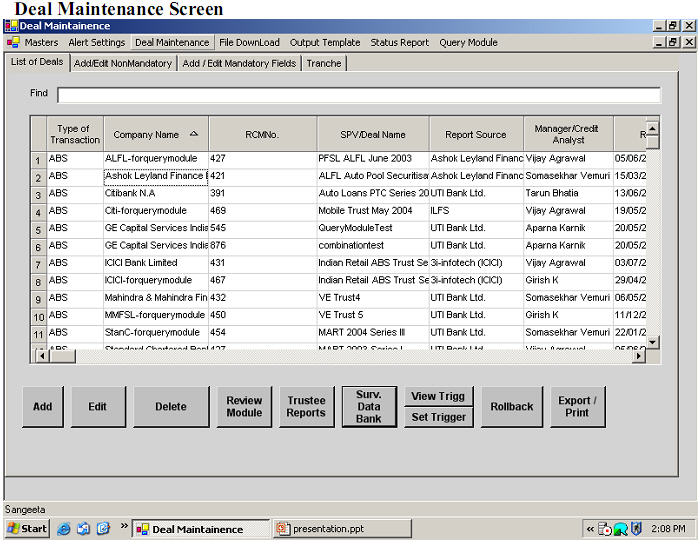
Task: Click the Report Source column header
Action: (476, 134)
